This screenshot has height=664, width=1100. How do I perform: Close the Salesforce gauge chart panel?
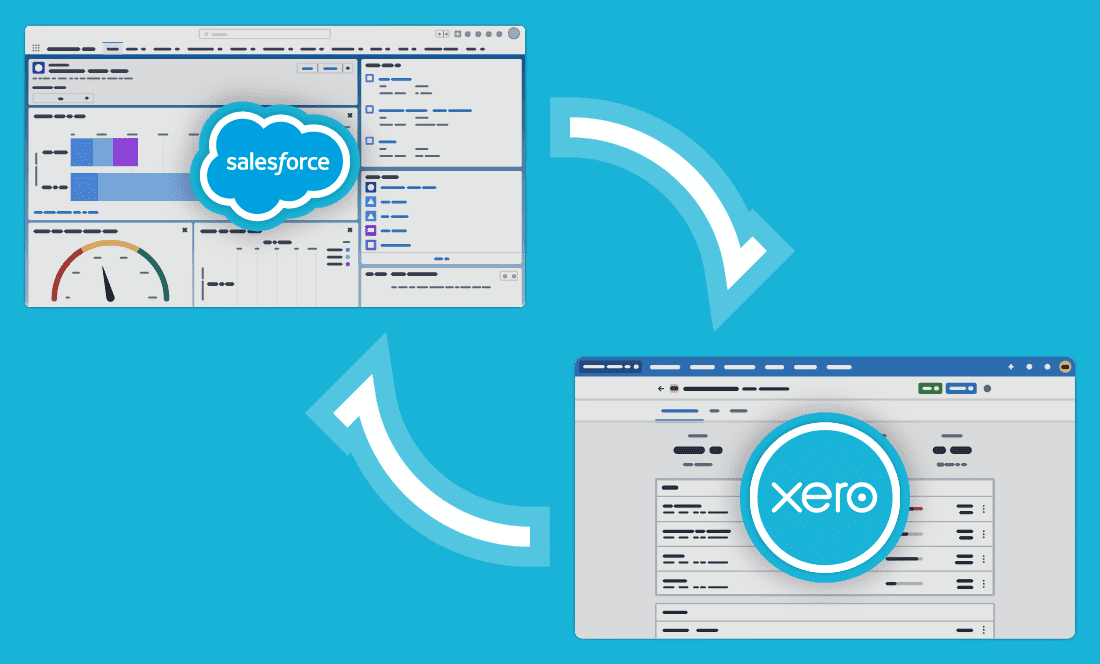pos(185,230)
